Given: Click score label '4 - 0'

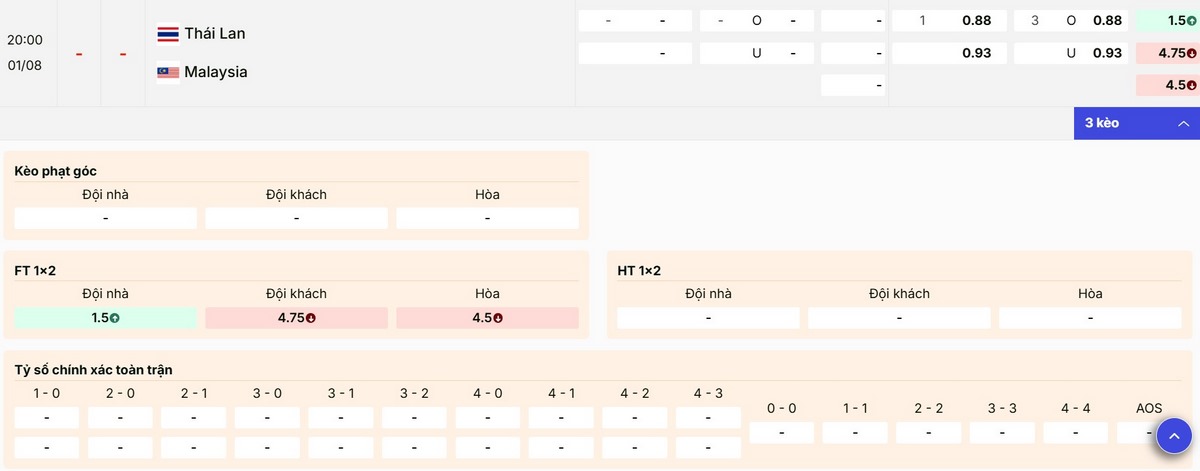Looking at the screenshot, I should 488,394.
